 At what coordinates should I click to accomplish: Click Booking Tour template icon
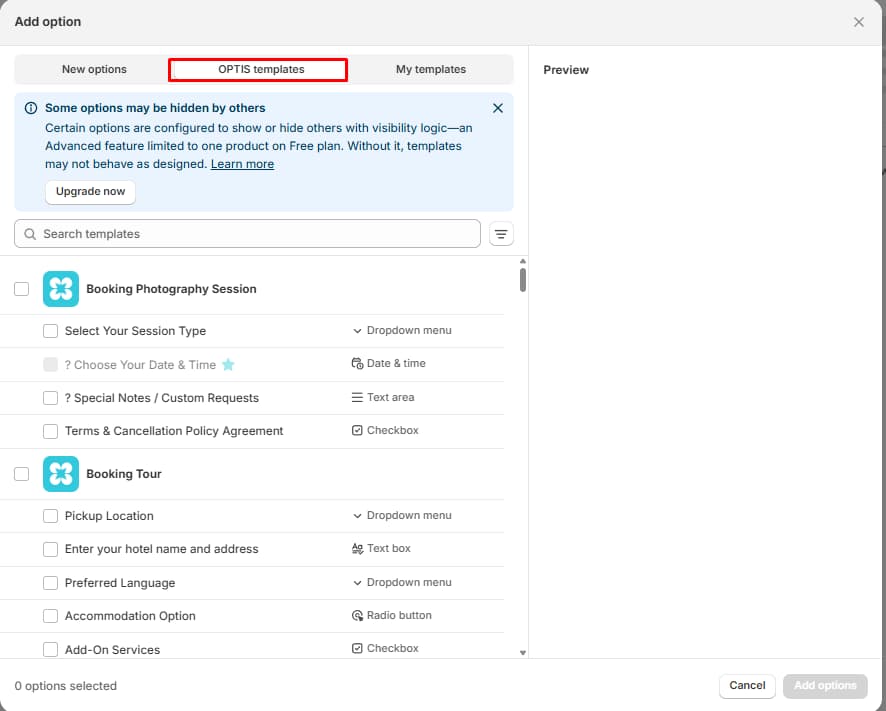[x=61, y=474]
